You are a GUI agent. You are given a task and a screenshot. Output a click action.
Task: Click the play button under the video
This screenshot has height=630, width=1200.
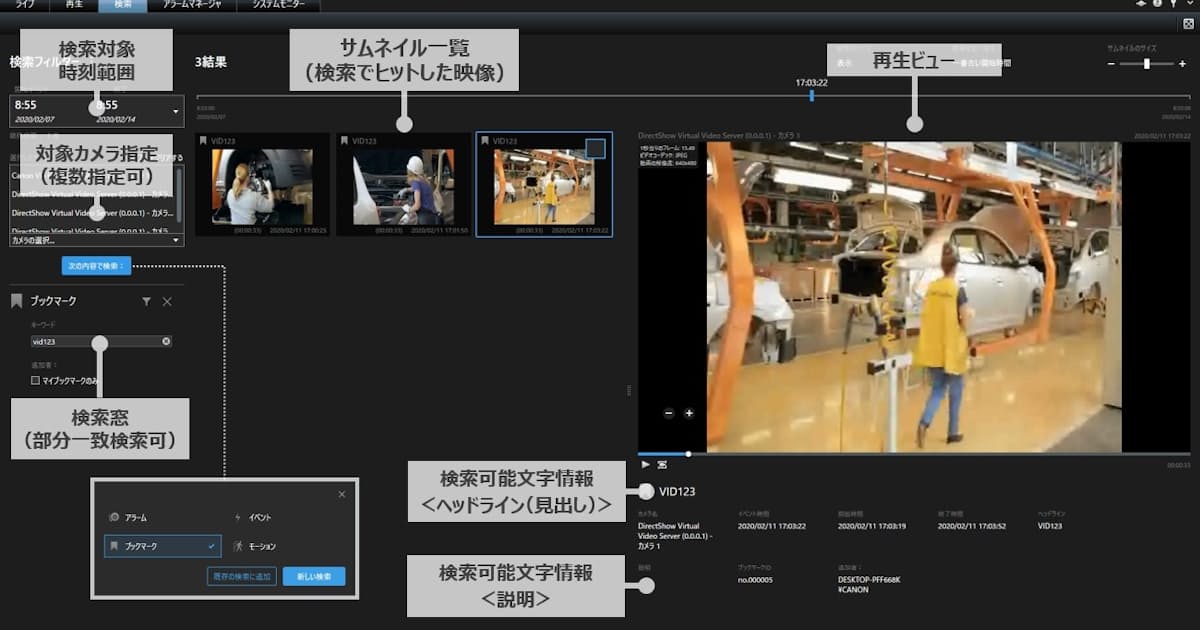tap(646, 464)
